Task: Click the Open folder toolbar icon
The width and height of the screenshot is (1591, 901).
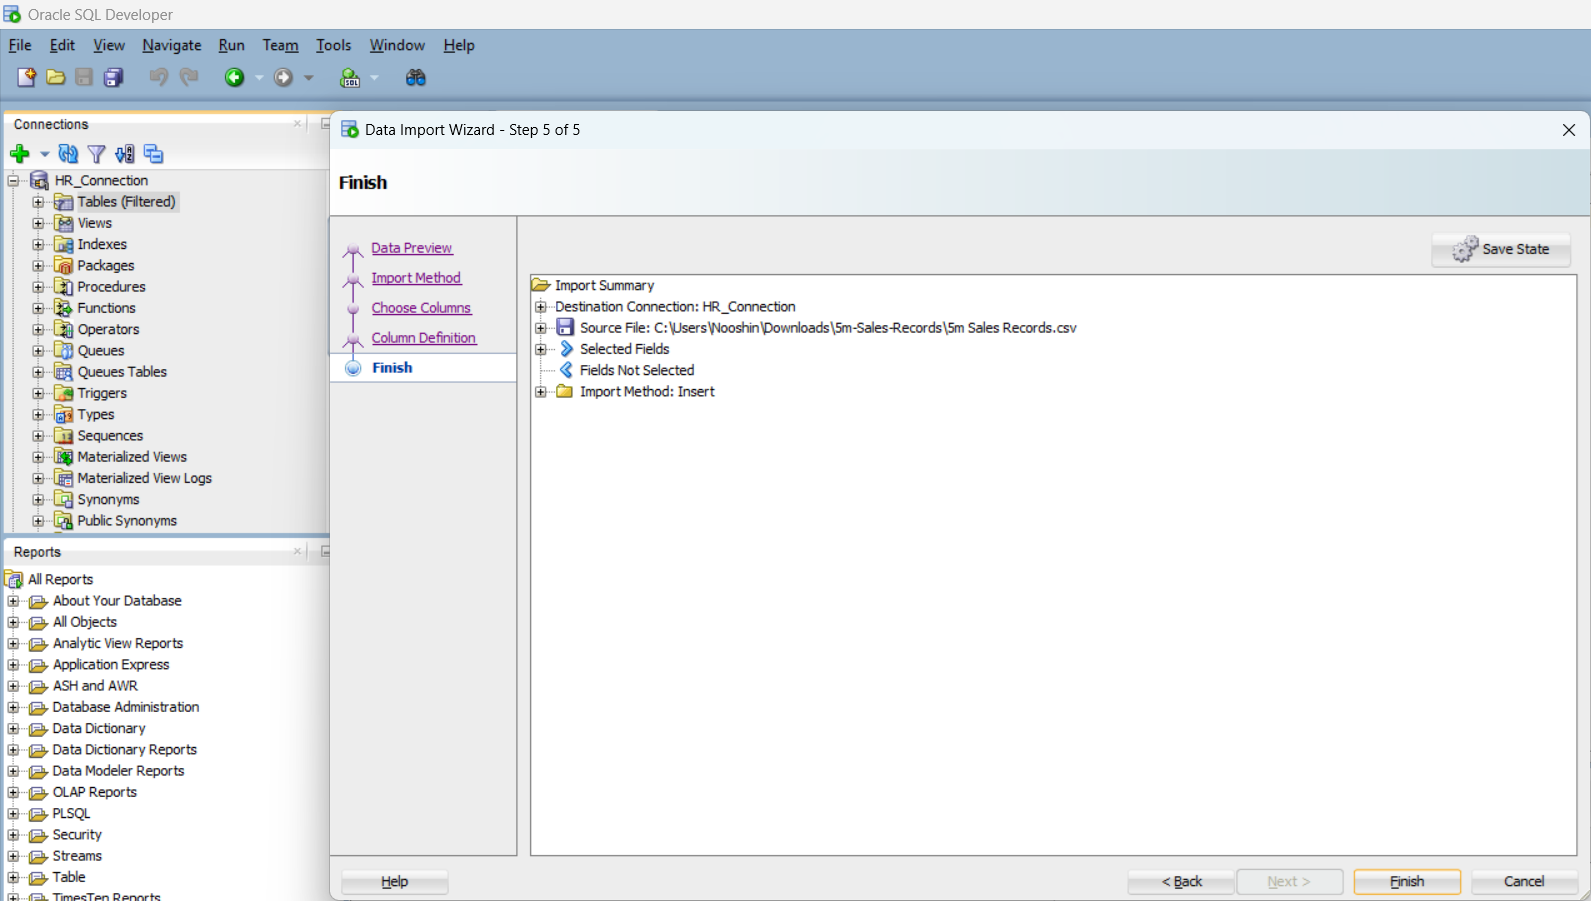Action: [x=56, y=77]
